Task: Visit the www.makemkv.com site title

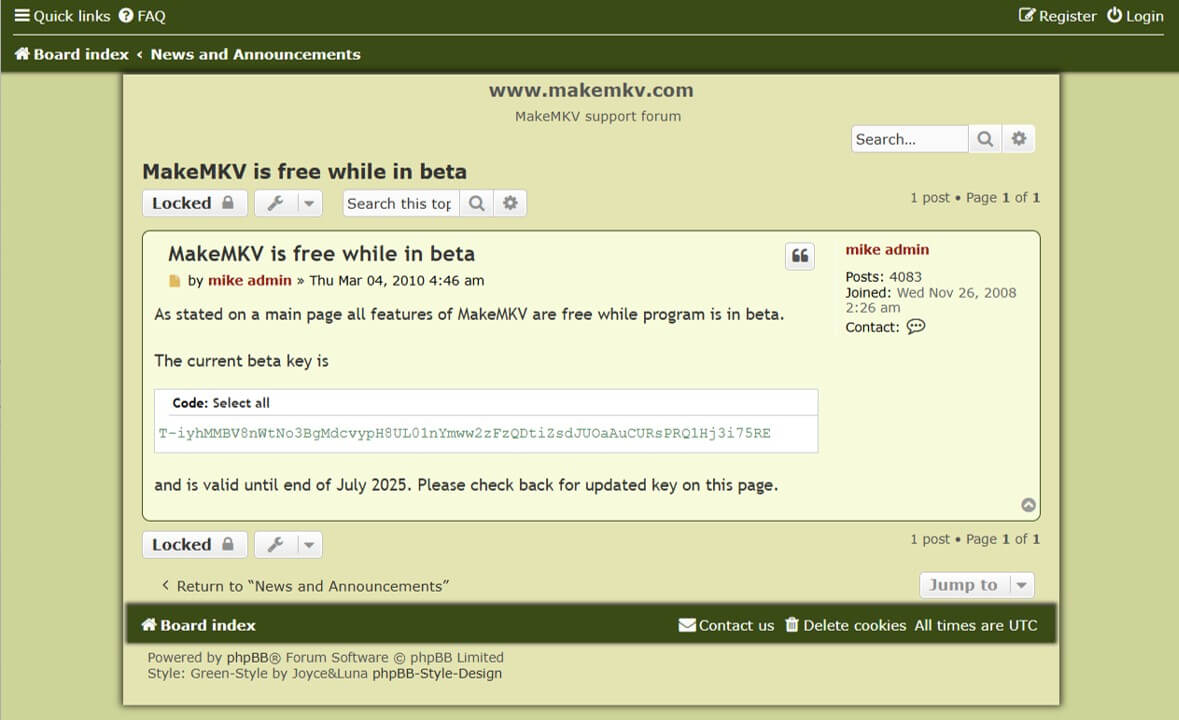Action: (591, 90)
